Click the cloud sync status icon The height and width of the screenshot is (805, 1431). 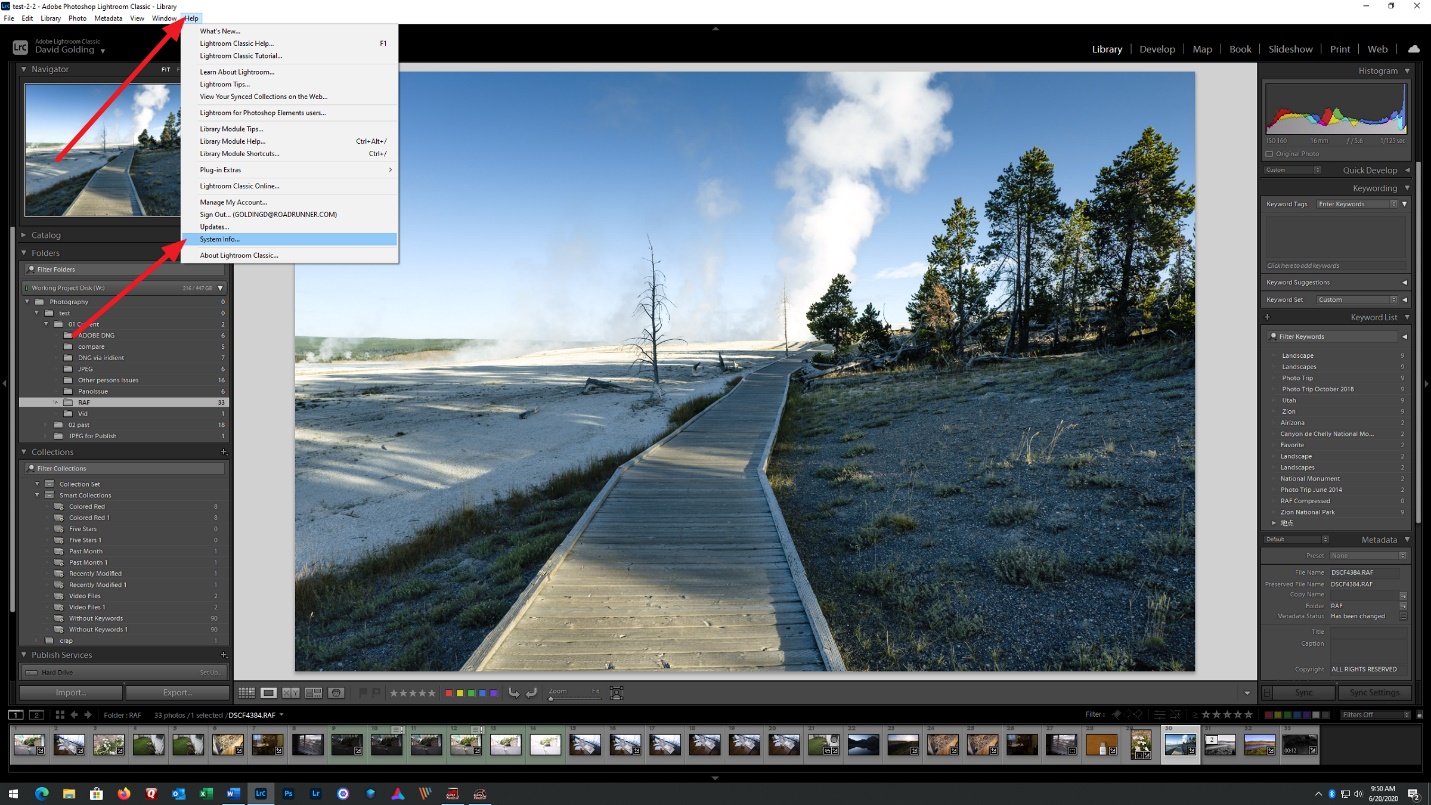click(x=1413, y=48)
